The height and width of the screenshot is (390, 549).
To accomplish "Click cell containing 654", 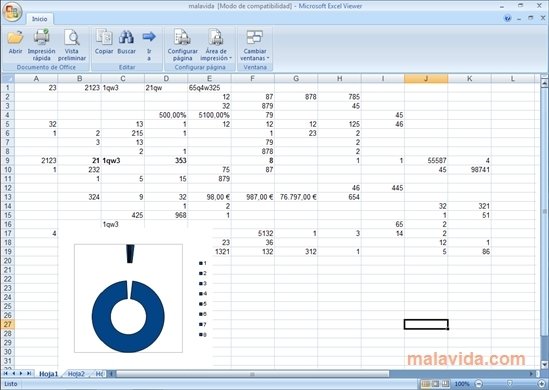I will pos(340,197).
